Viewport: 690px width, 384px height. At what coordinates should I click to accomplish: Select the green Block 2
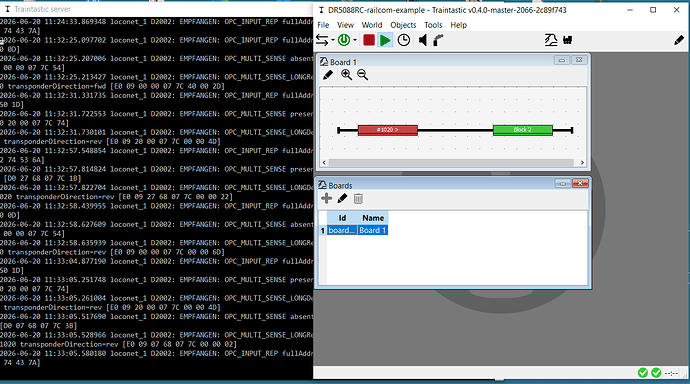[523, 130]
